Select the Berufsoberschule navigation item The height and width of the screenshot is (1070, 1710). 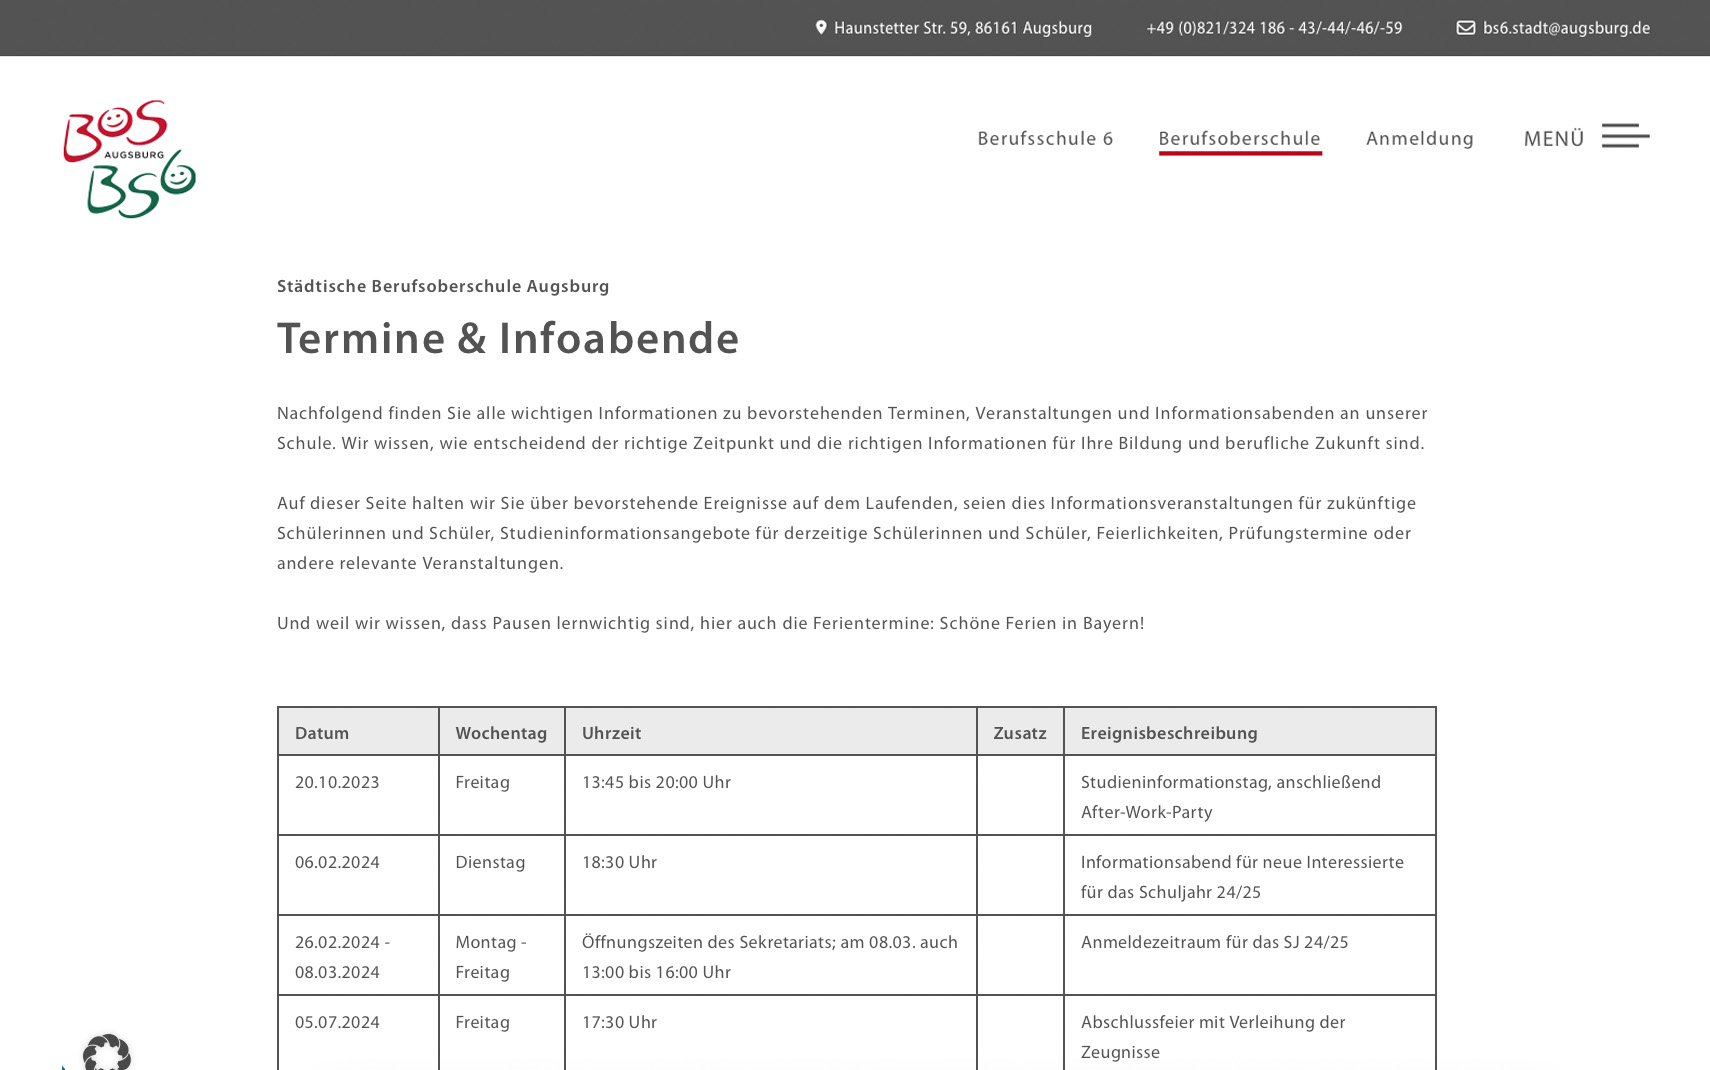1239,139
